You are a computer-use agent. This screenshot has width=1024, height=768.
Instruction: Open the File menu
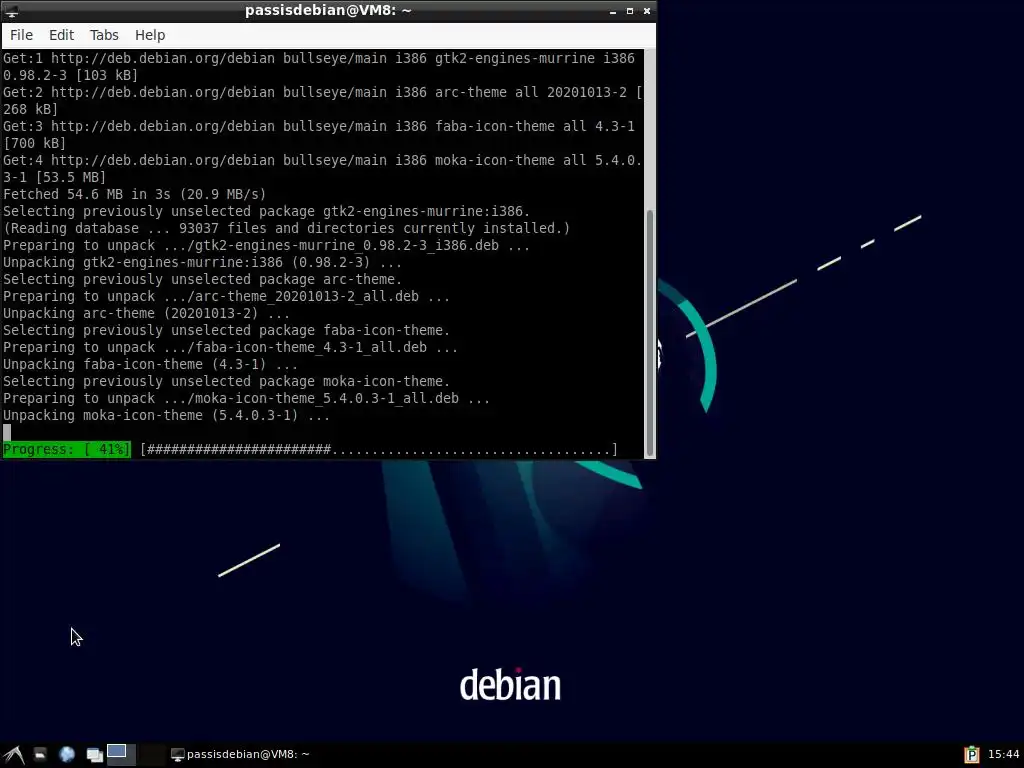click(x=22, y=35)
